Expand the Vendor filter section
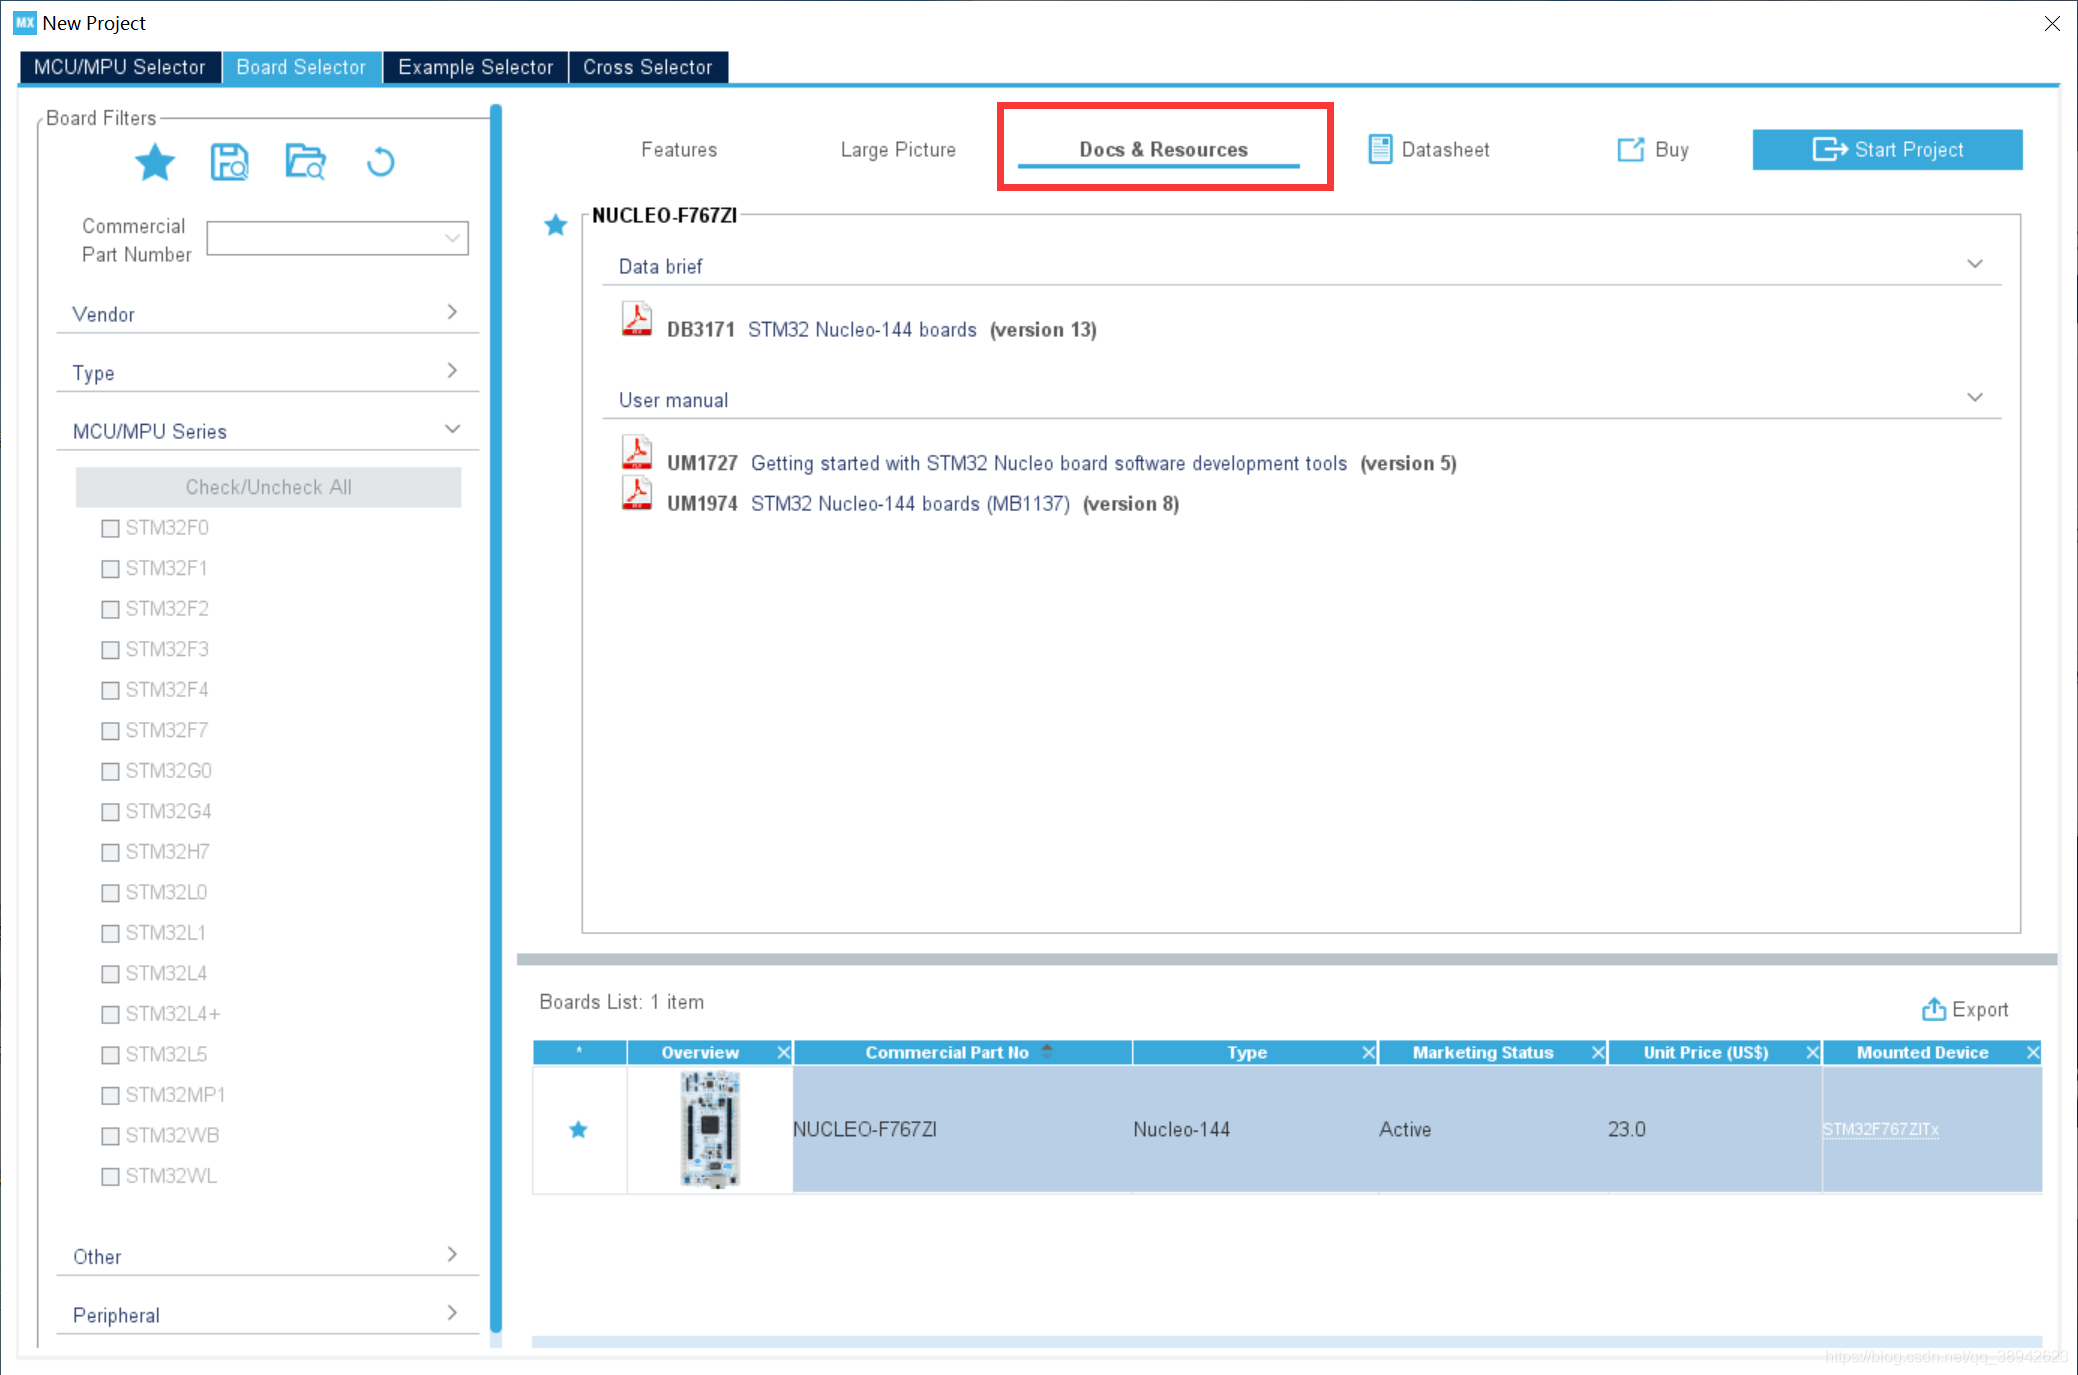Viewport: 2078px width, 1375px height. tap(452, 312)
